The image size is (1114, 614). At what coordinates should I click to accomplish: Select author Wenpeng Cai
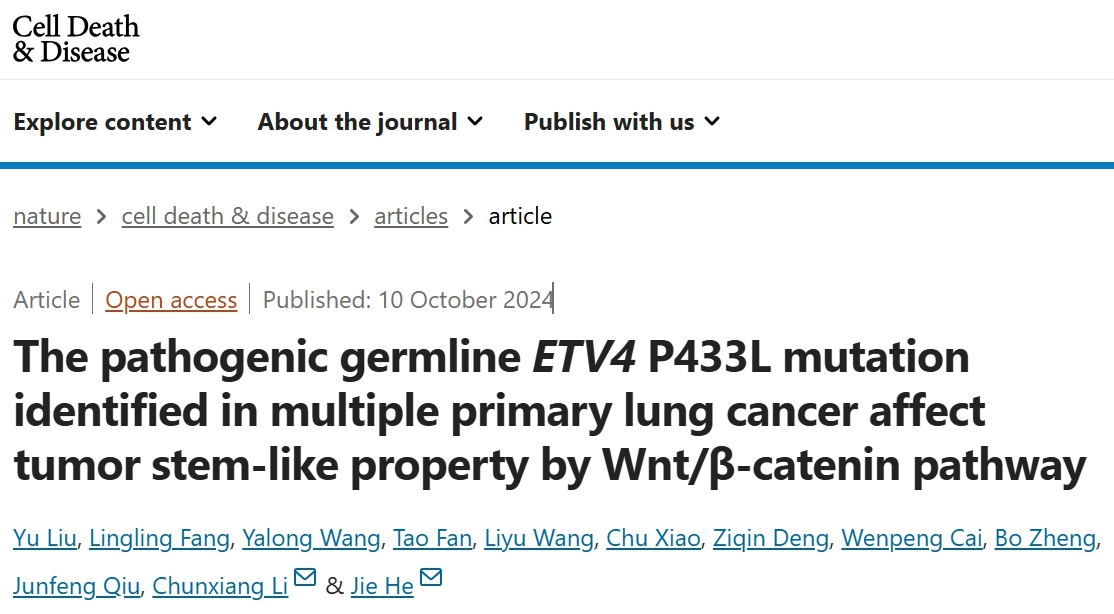click(x=912, y=538)
